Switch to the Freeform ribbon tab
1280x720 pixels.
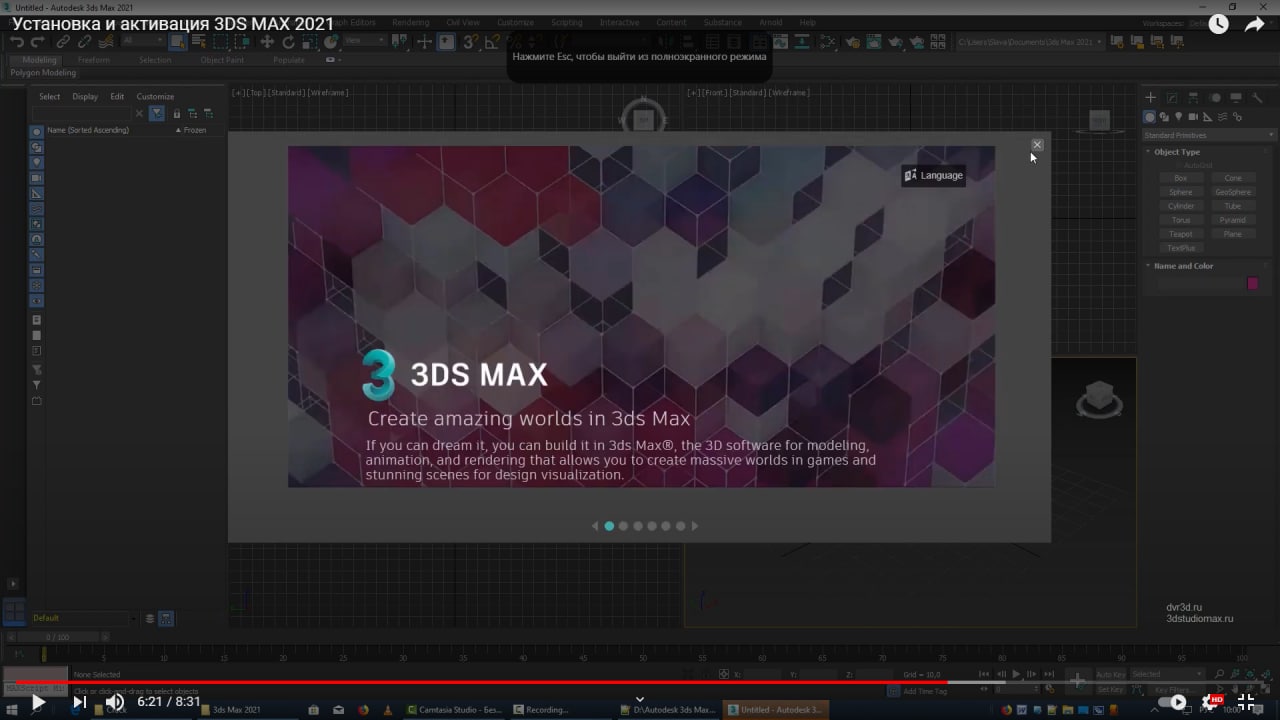[94, 60]
